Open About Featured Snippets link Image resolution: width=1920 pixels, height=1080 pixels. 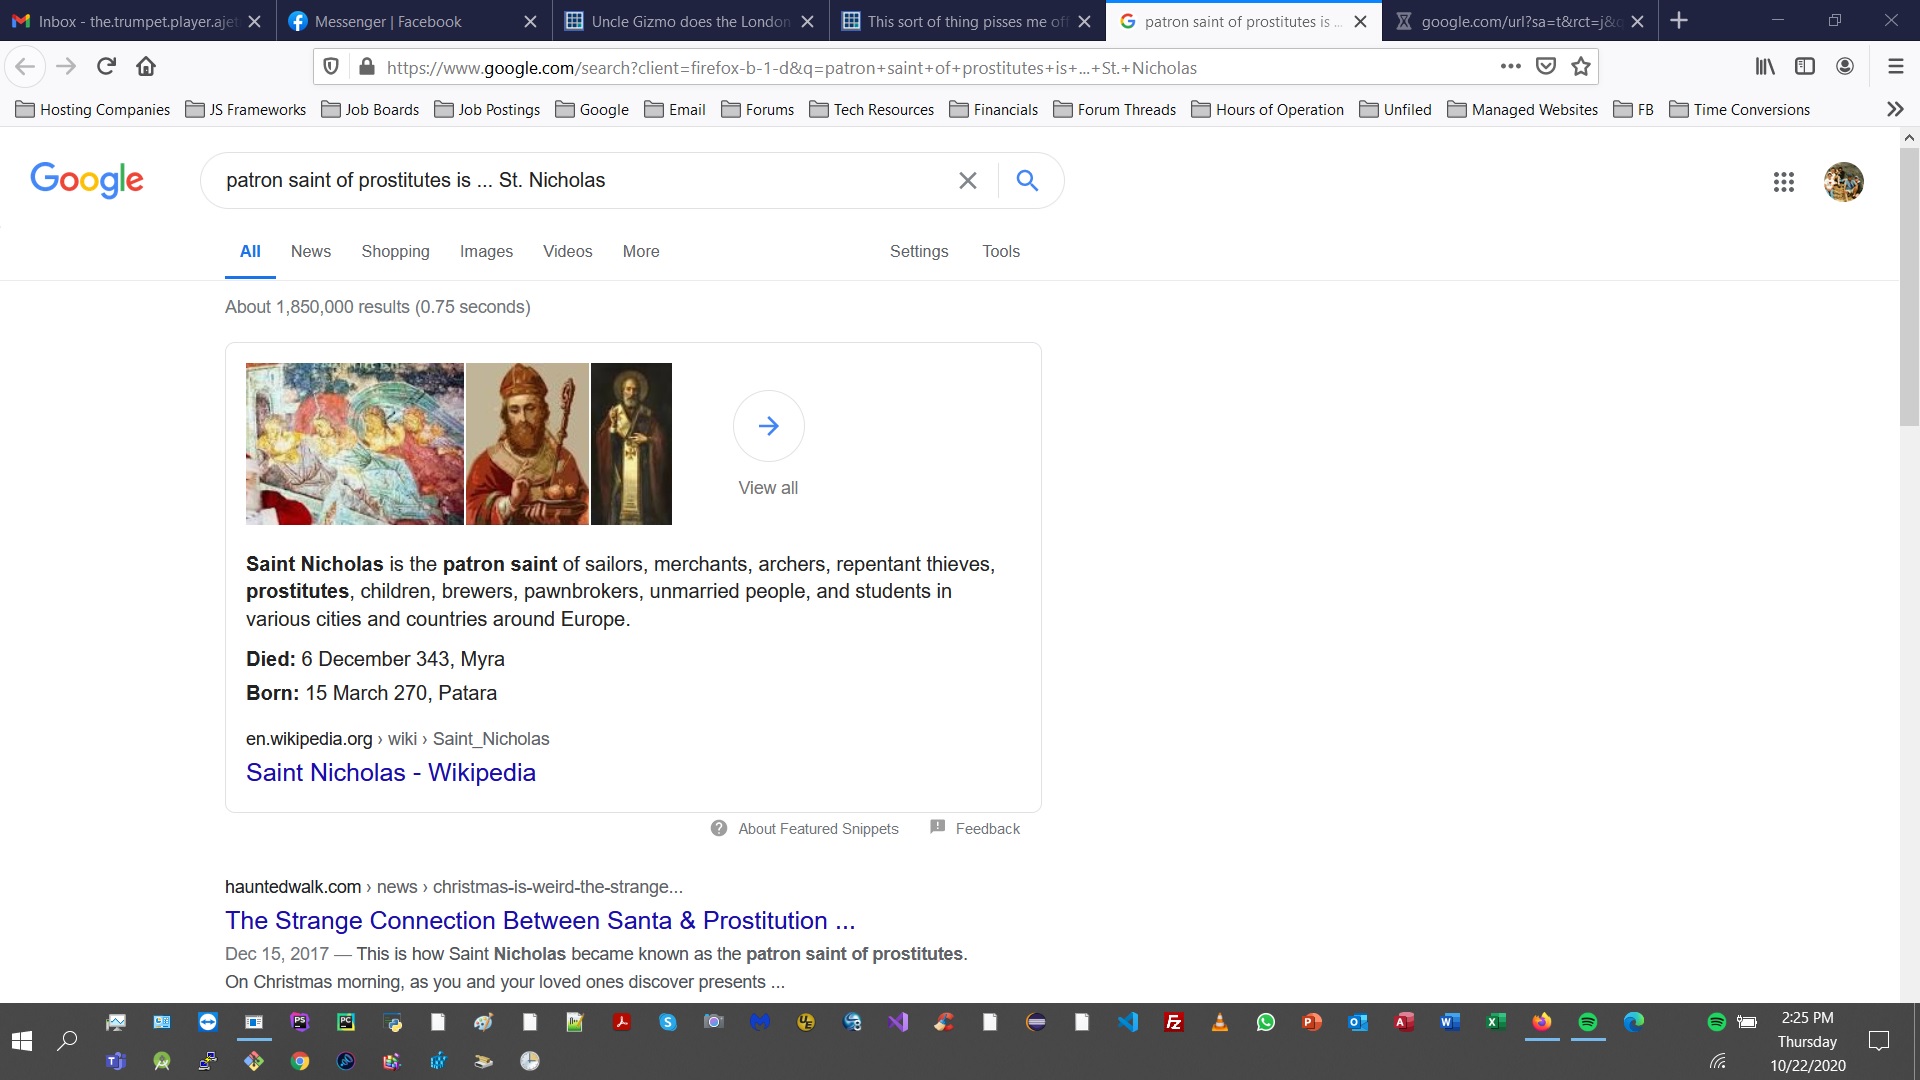coord(818,829)
